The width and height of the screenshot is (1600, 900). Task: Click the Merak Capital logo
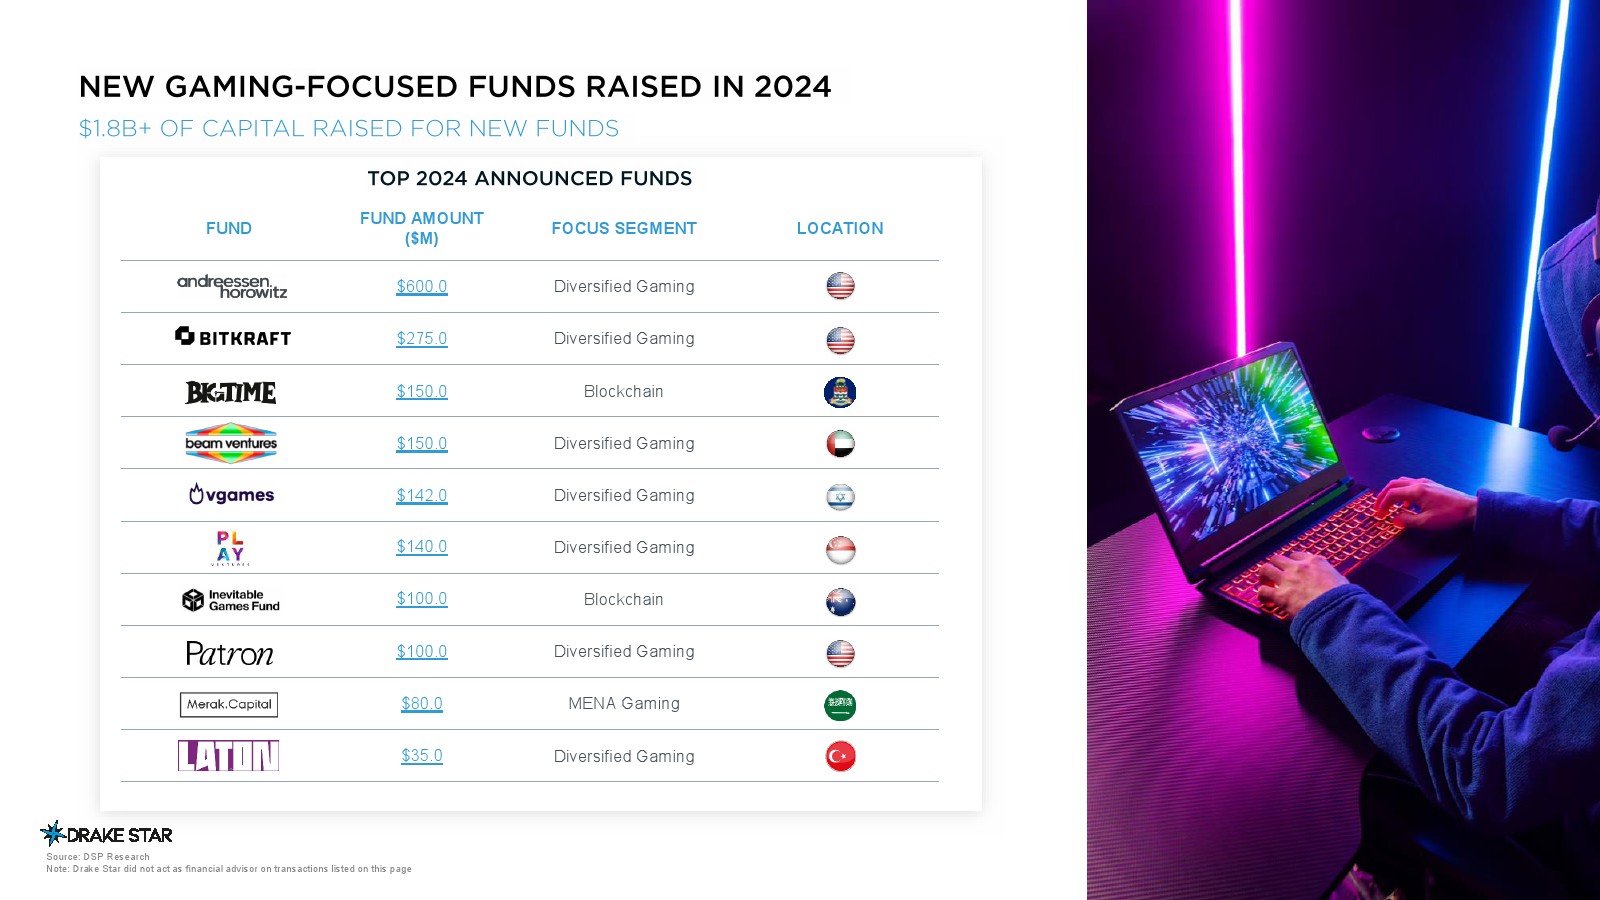click(x=229, y=705)
